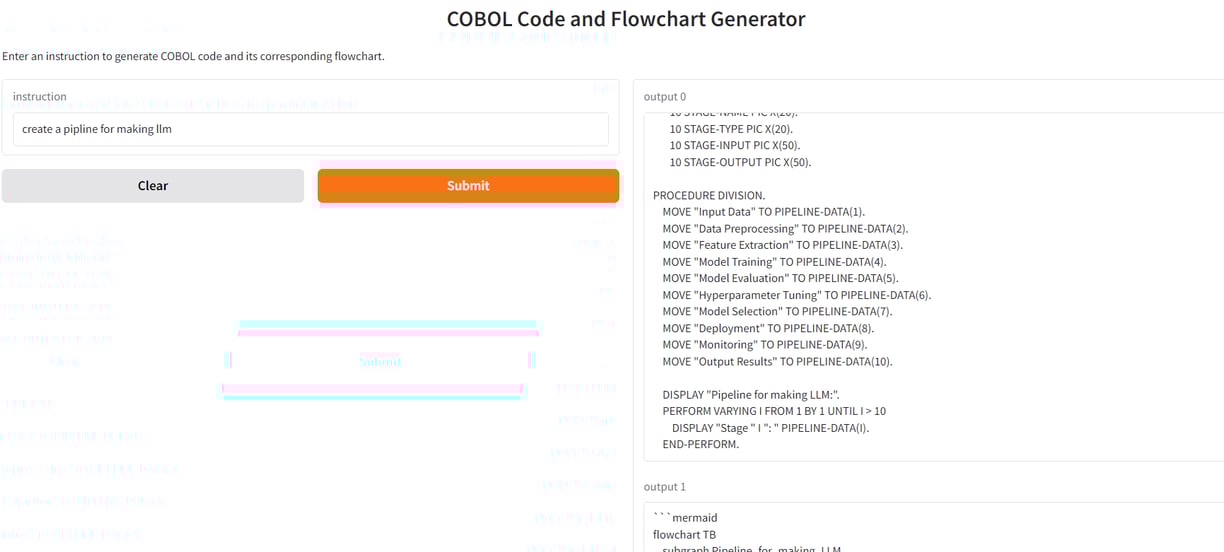1224x552 pixels.
Task: Click the orange Submit button
Action: [x=468, y=185]
